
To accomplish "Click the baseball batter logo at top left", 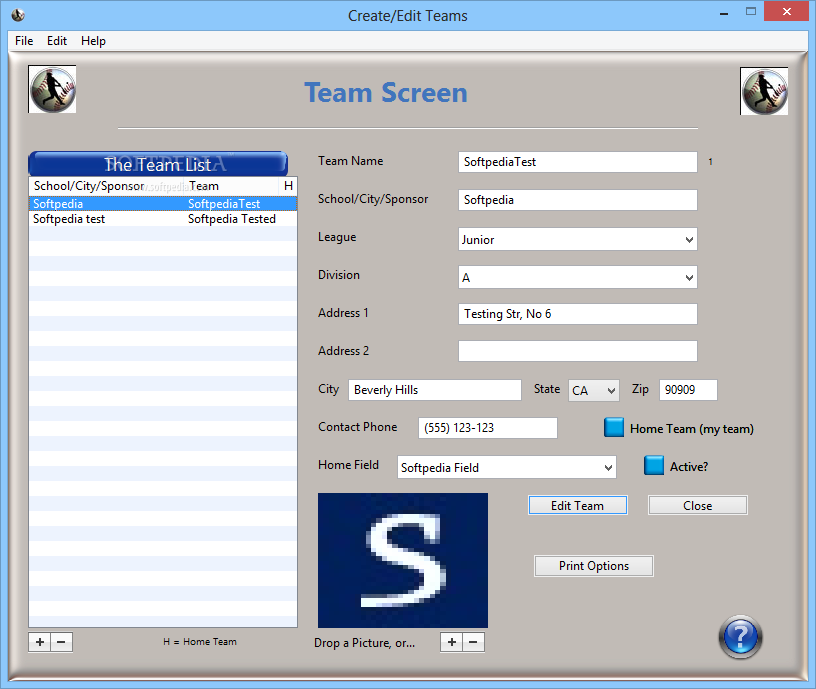I will [52, 89].
